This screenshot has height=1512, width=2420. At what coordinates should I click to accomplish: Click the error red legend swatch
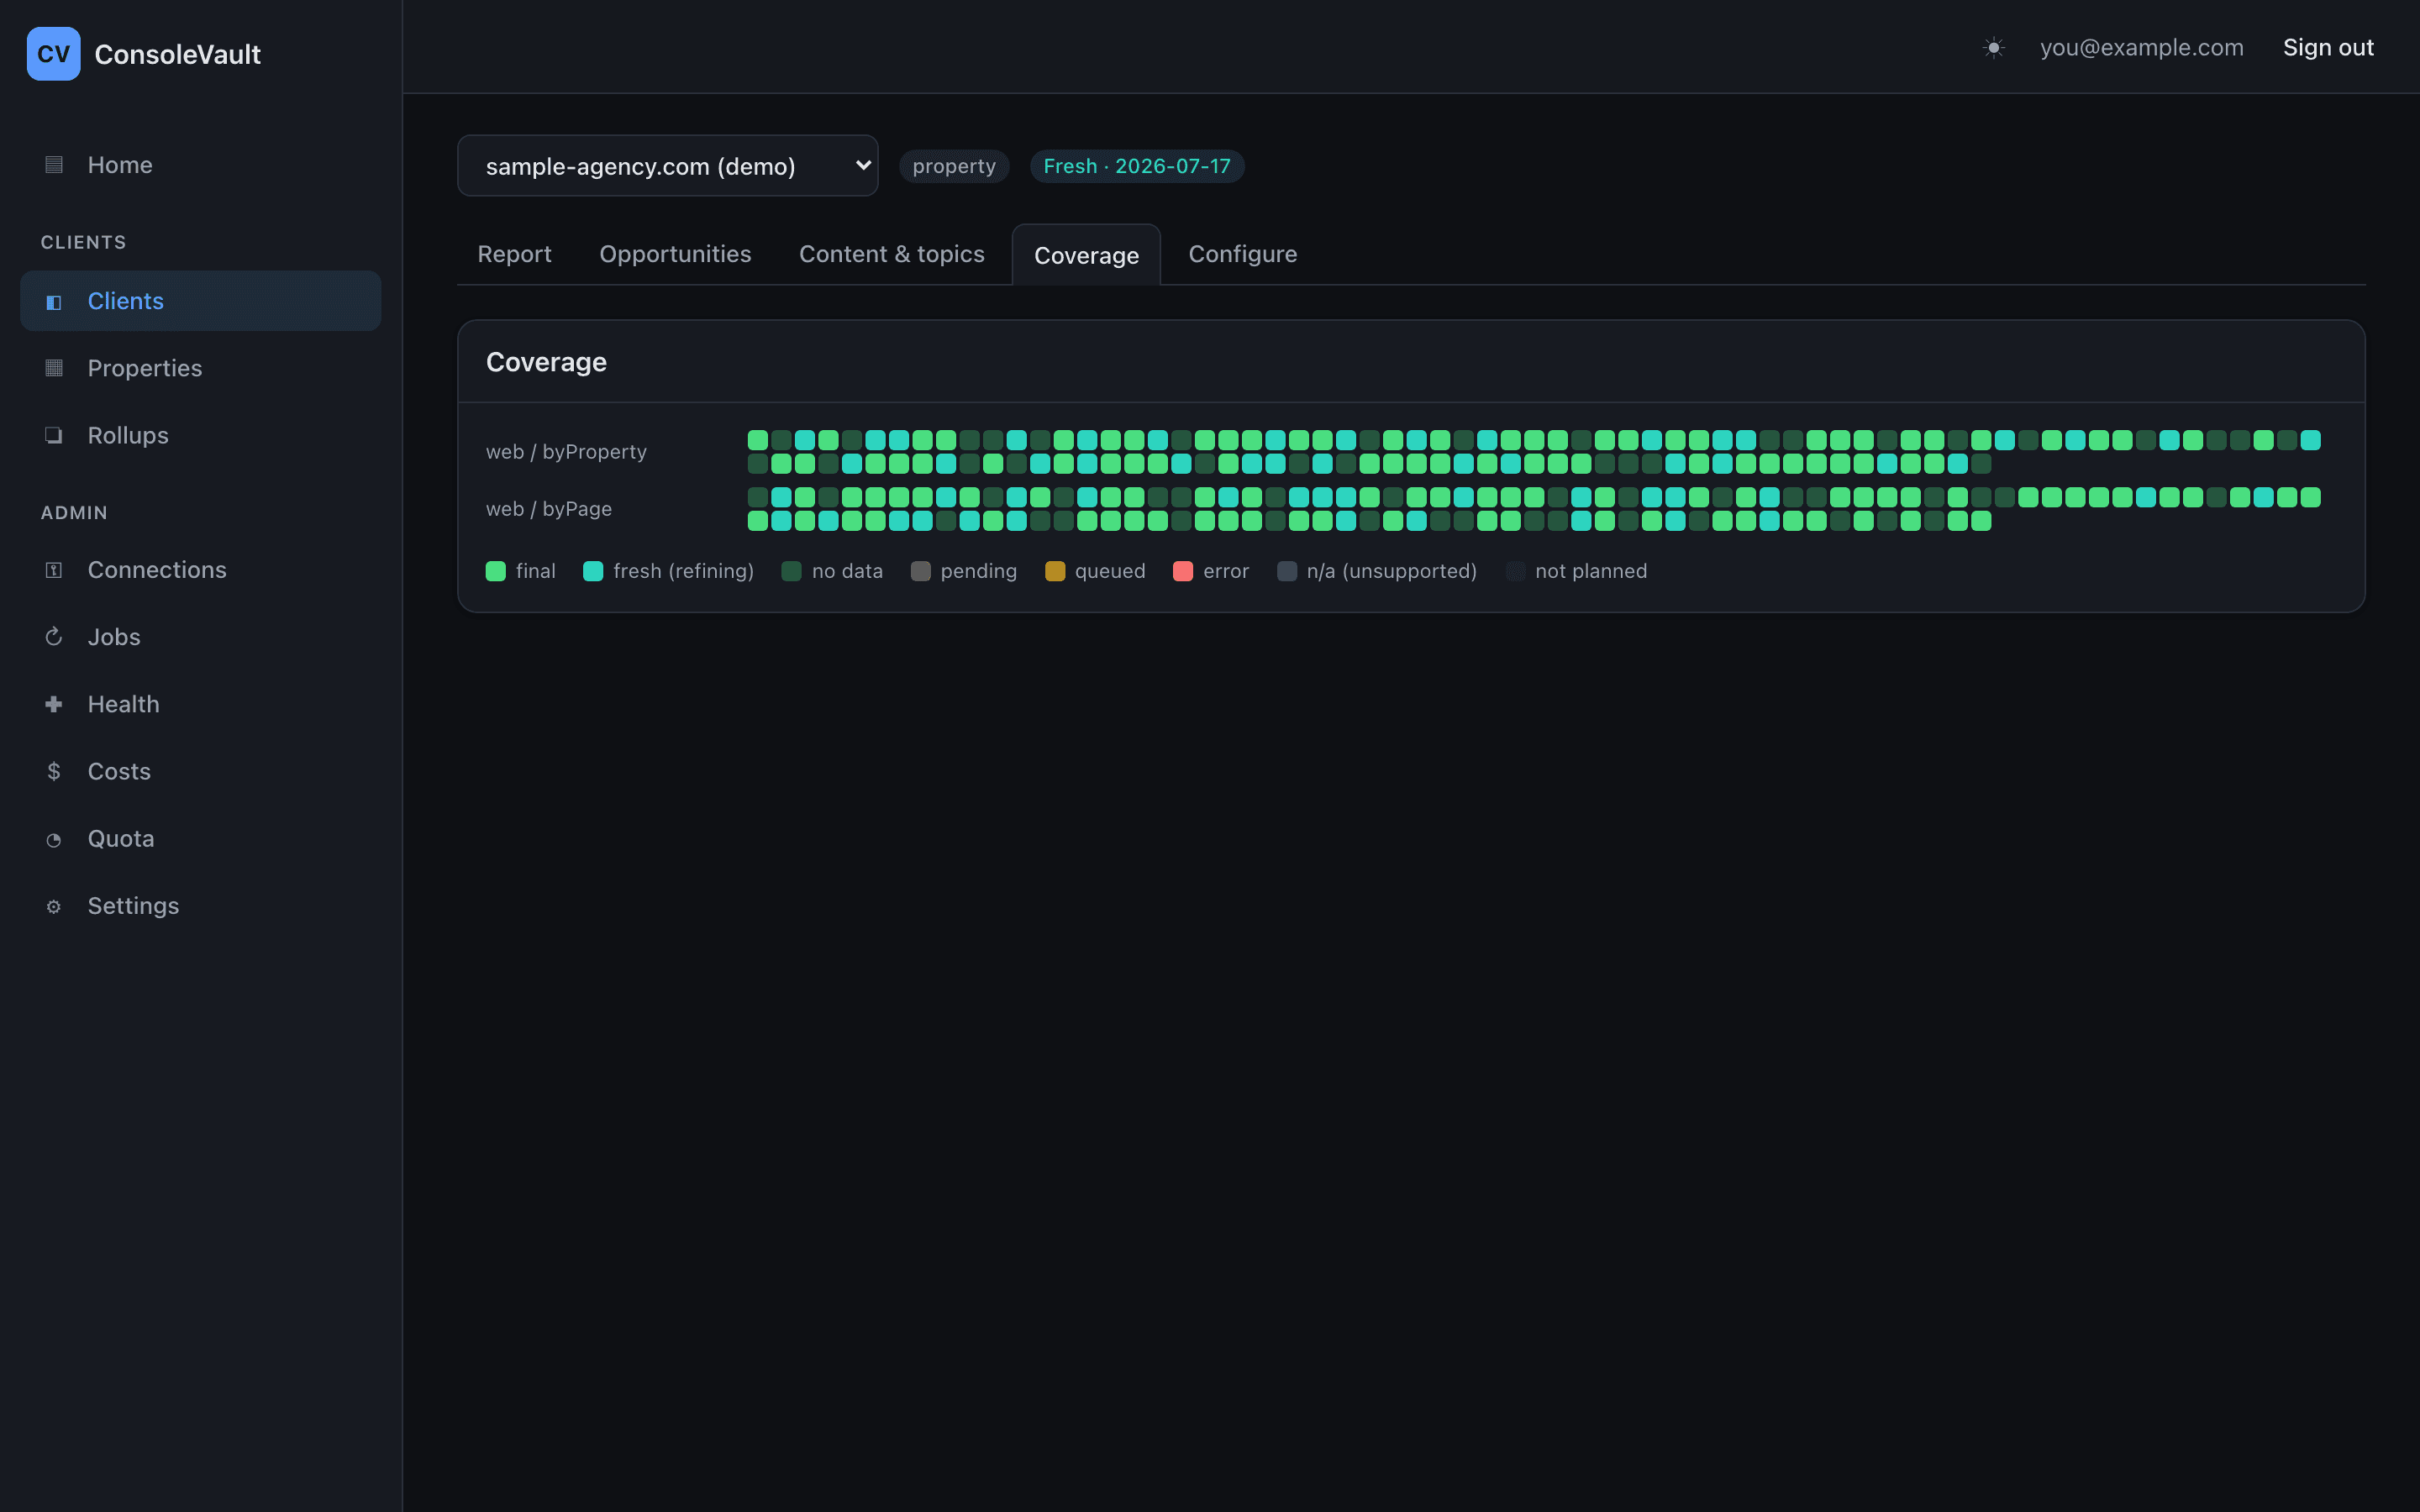[1183, 571]
